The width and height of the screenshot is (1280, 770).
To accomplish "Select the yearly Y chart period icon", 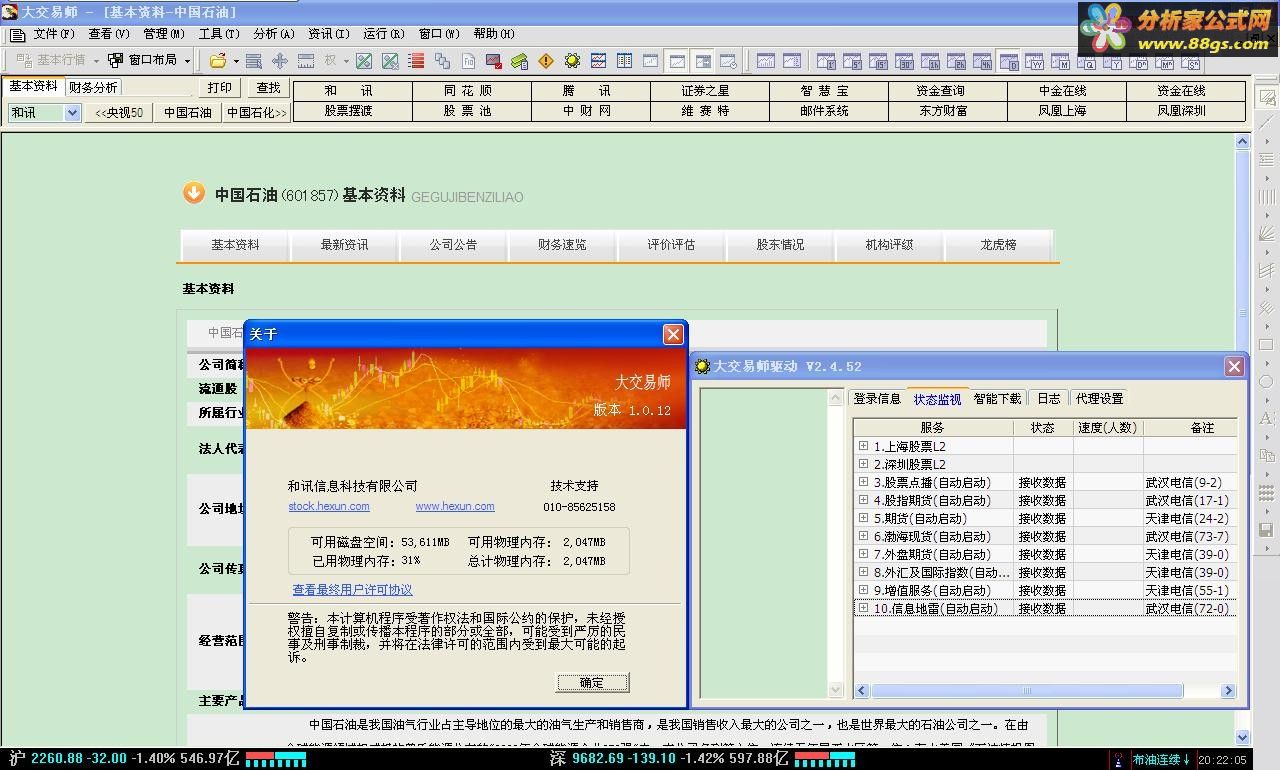I will coord(1112,61).
